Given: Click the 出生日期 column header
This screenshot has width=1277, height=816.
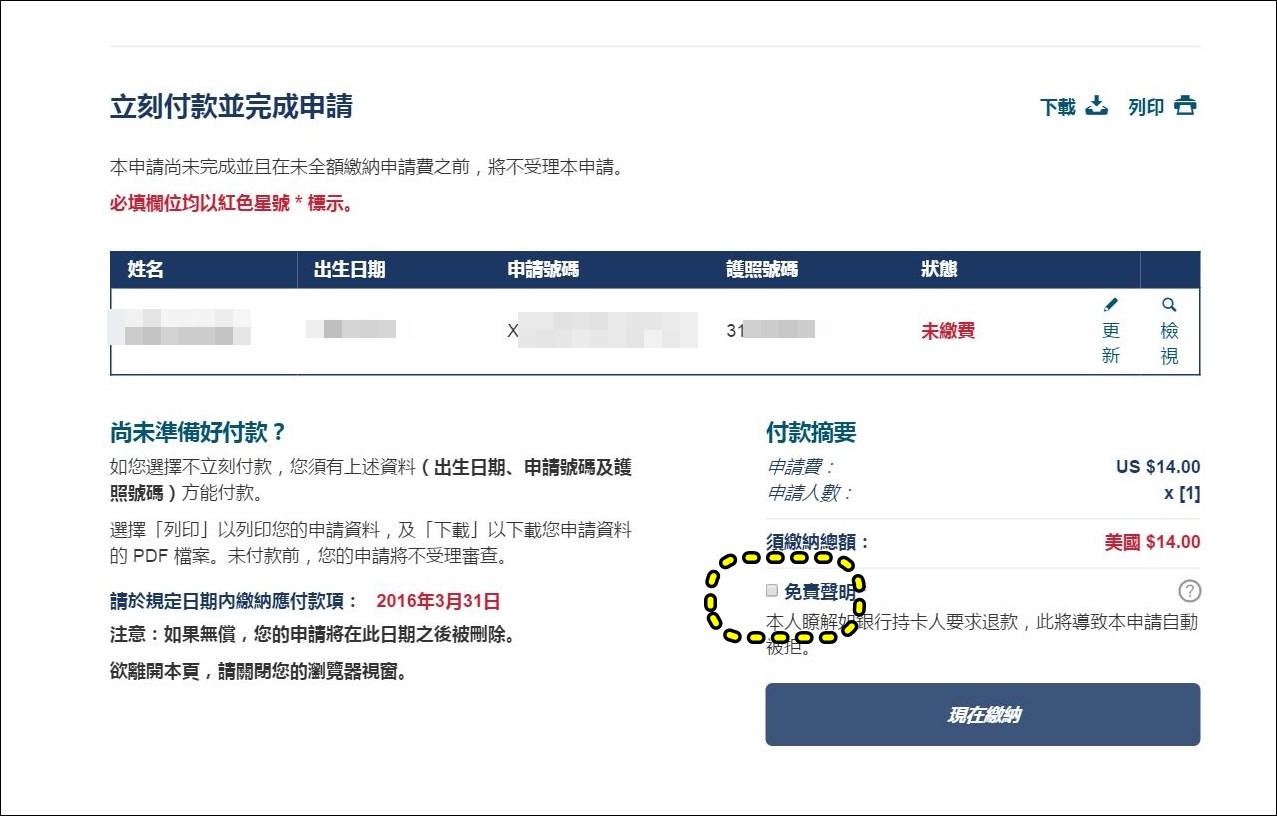Looking at the screenshot, I should (349, 270).
